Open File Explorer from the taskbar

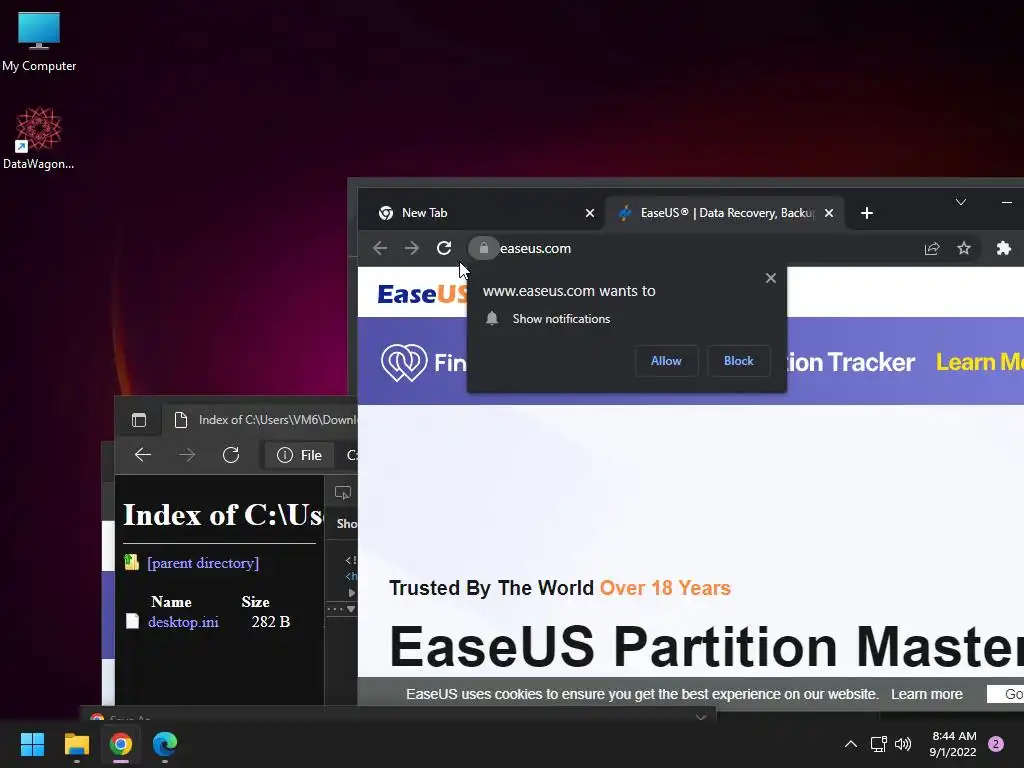(76, 744)
